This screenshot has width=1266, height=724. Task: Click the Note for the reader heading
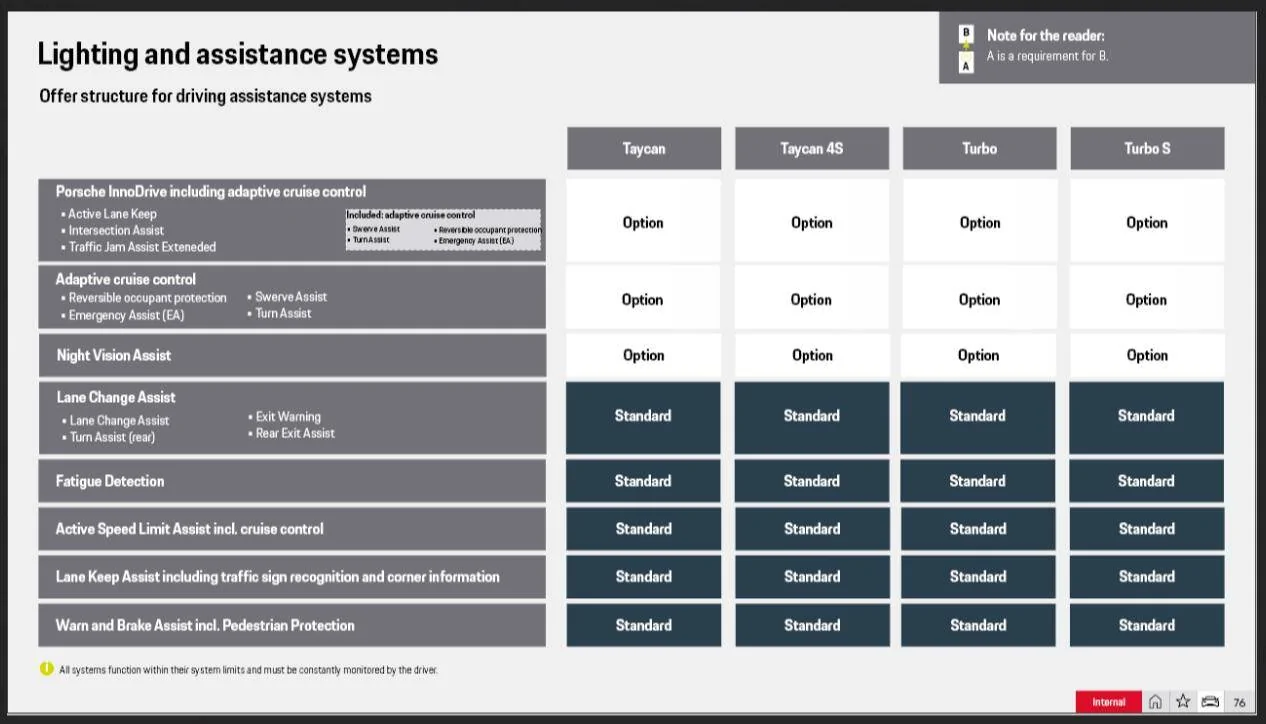click(x=1046, y=35)
